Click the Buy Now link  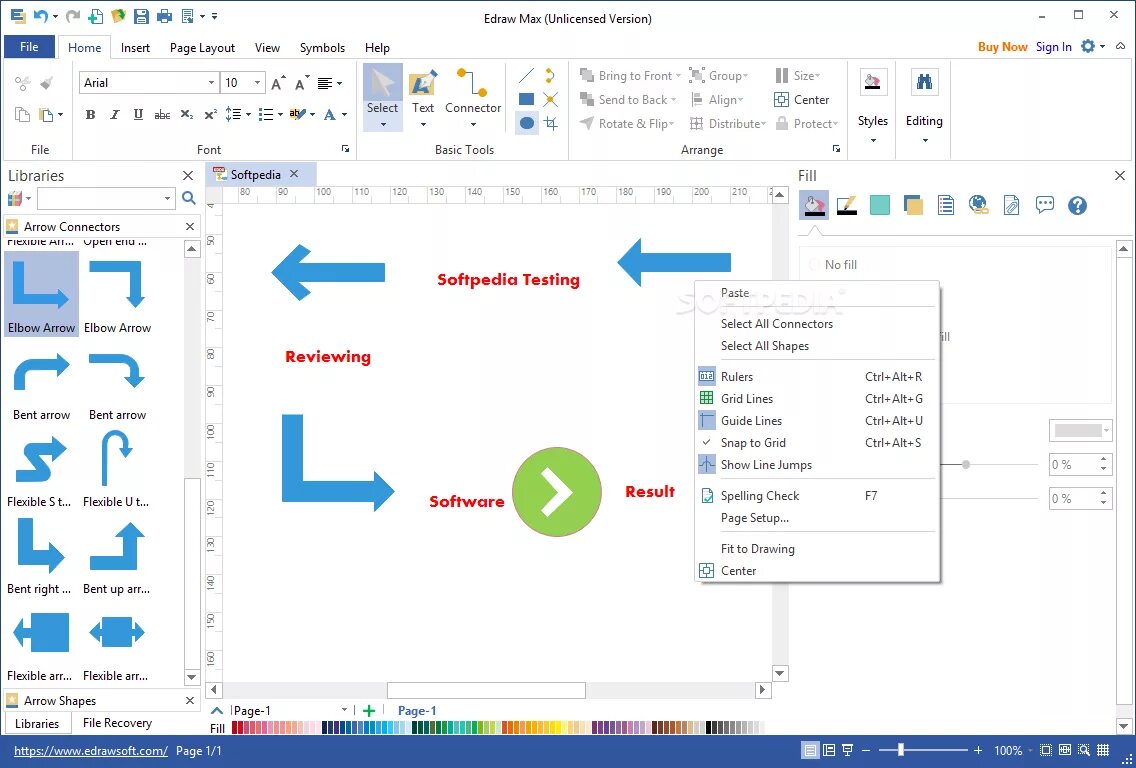1003,47
